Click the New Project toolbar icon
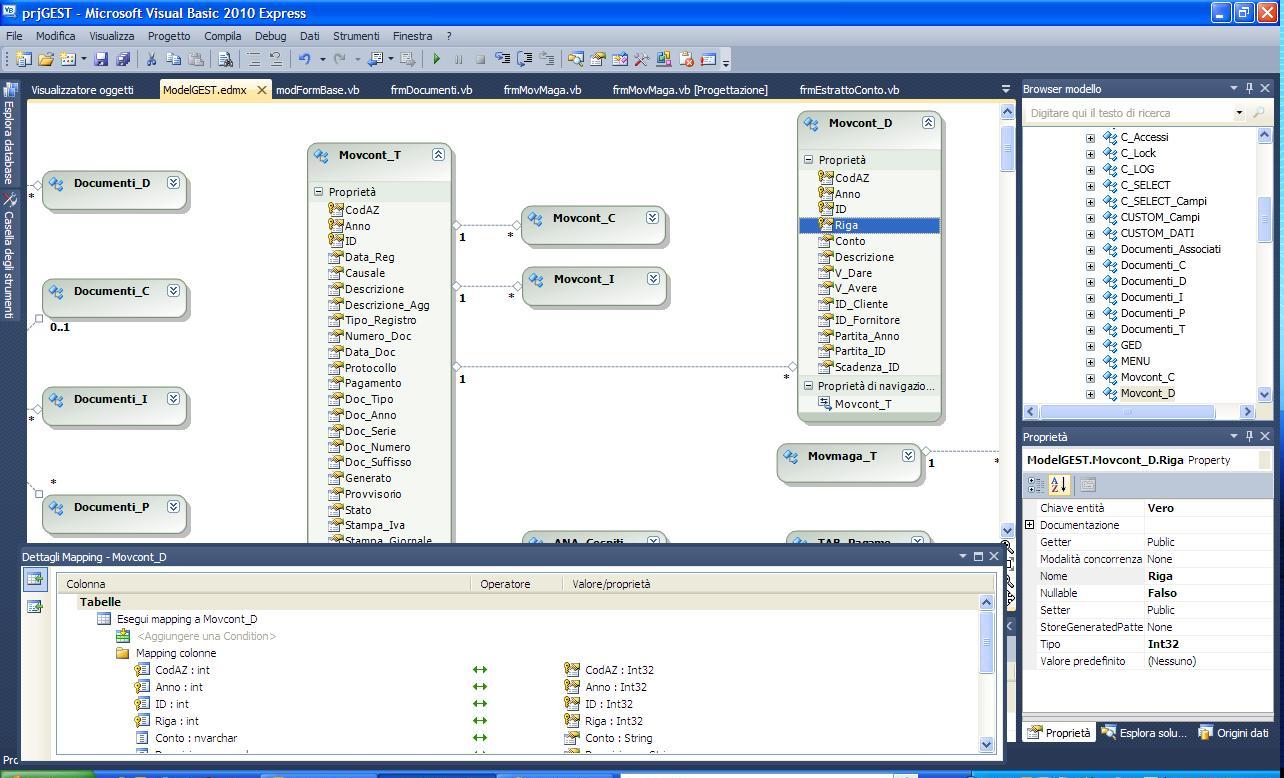Image resolution: width=1284 pixels, height=778 pixels. (x=24, y=60)
